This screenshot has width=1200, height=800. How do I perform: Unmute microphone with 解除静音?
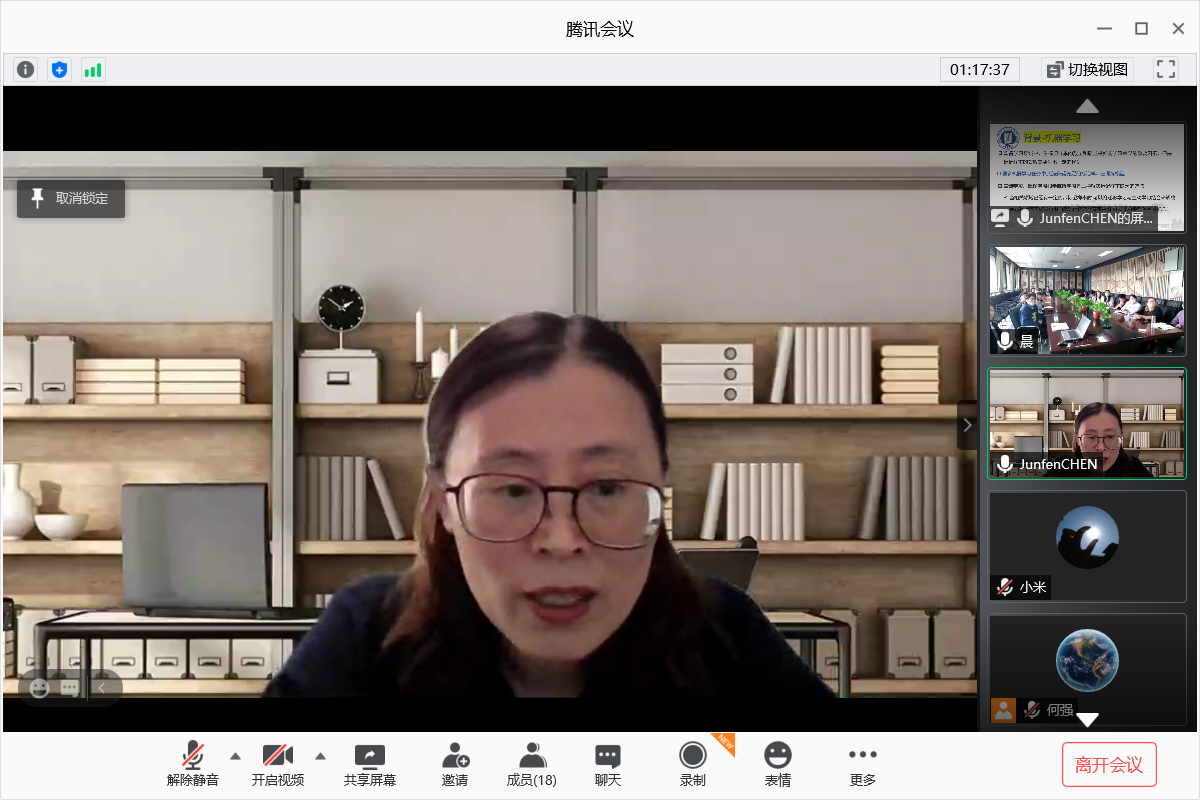click(193, 765)
